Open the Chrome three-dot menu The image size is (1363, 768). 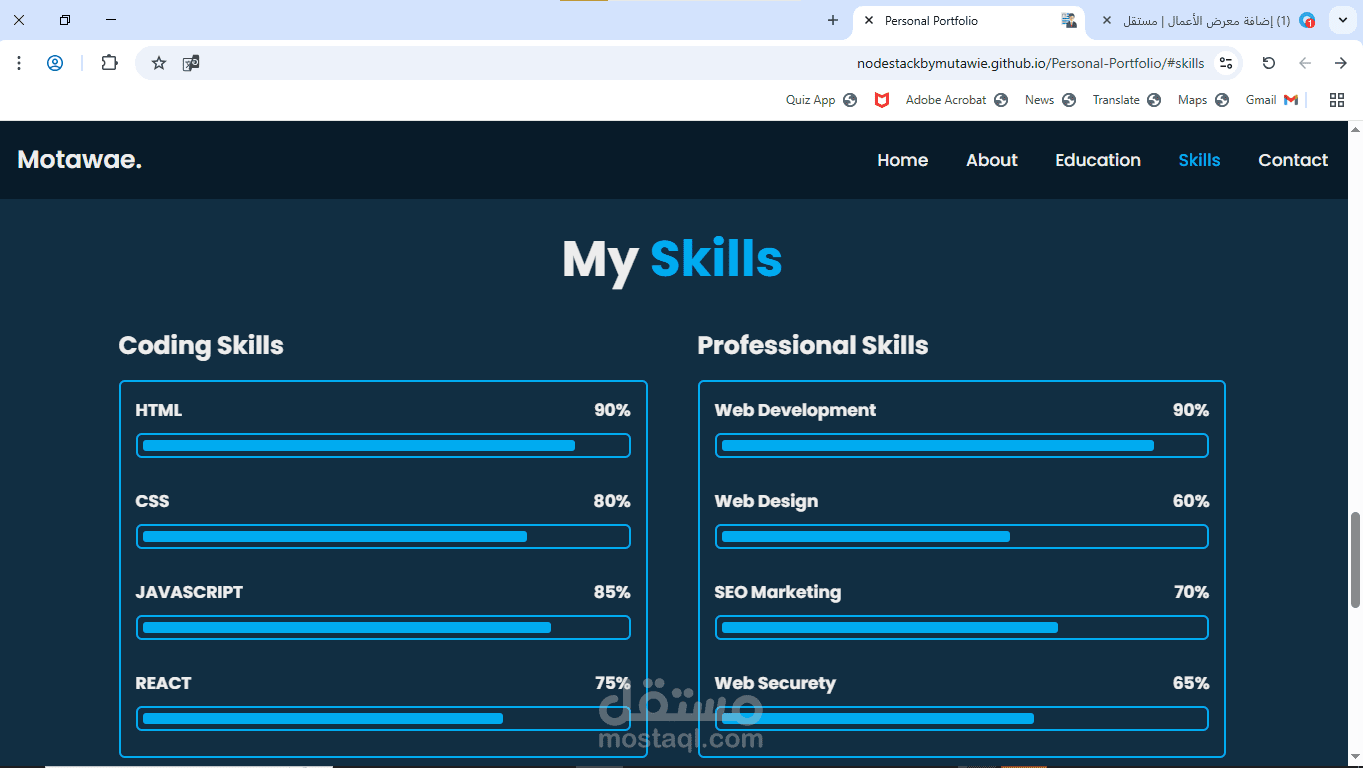[x=19, y=63]
